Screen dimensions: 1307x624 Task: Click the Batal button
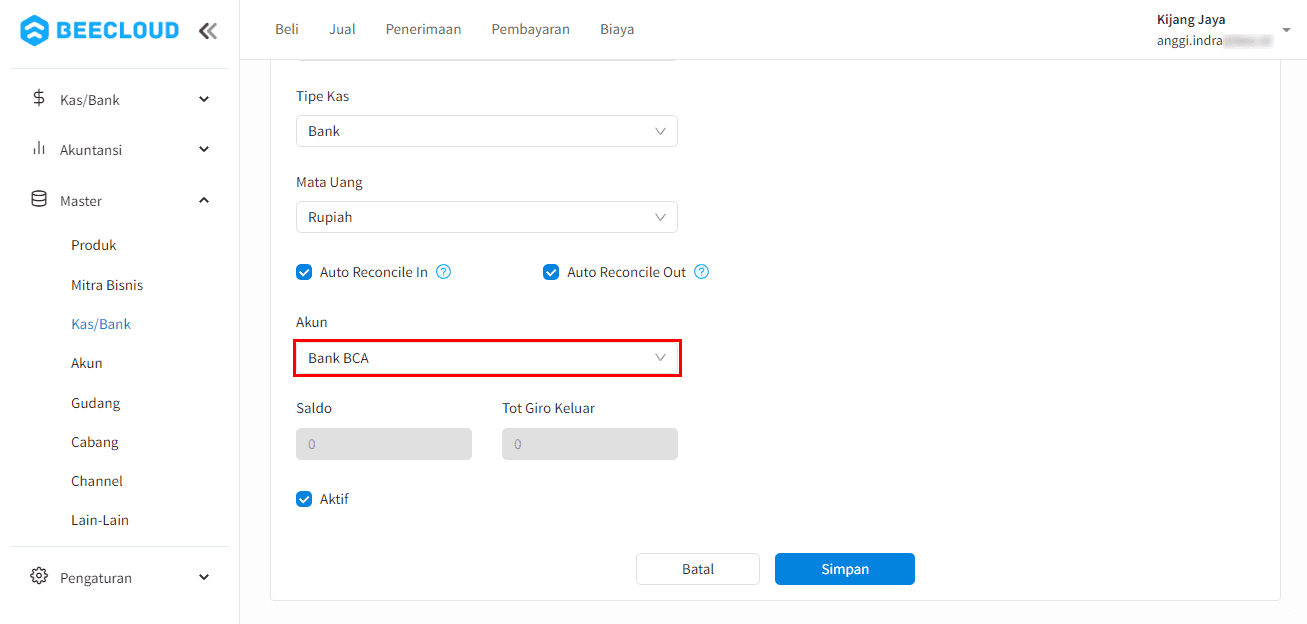697,569
